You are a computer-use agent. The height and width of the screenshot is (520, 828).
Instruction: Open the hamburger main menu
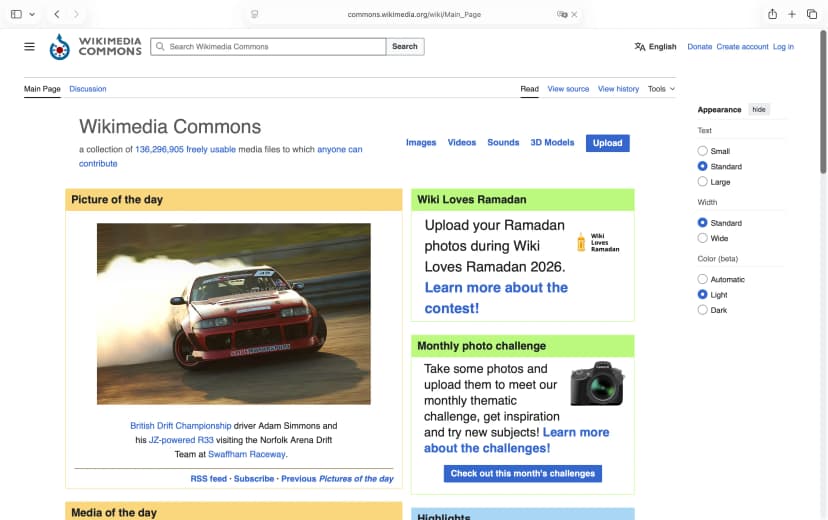pos(29,46)
